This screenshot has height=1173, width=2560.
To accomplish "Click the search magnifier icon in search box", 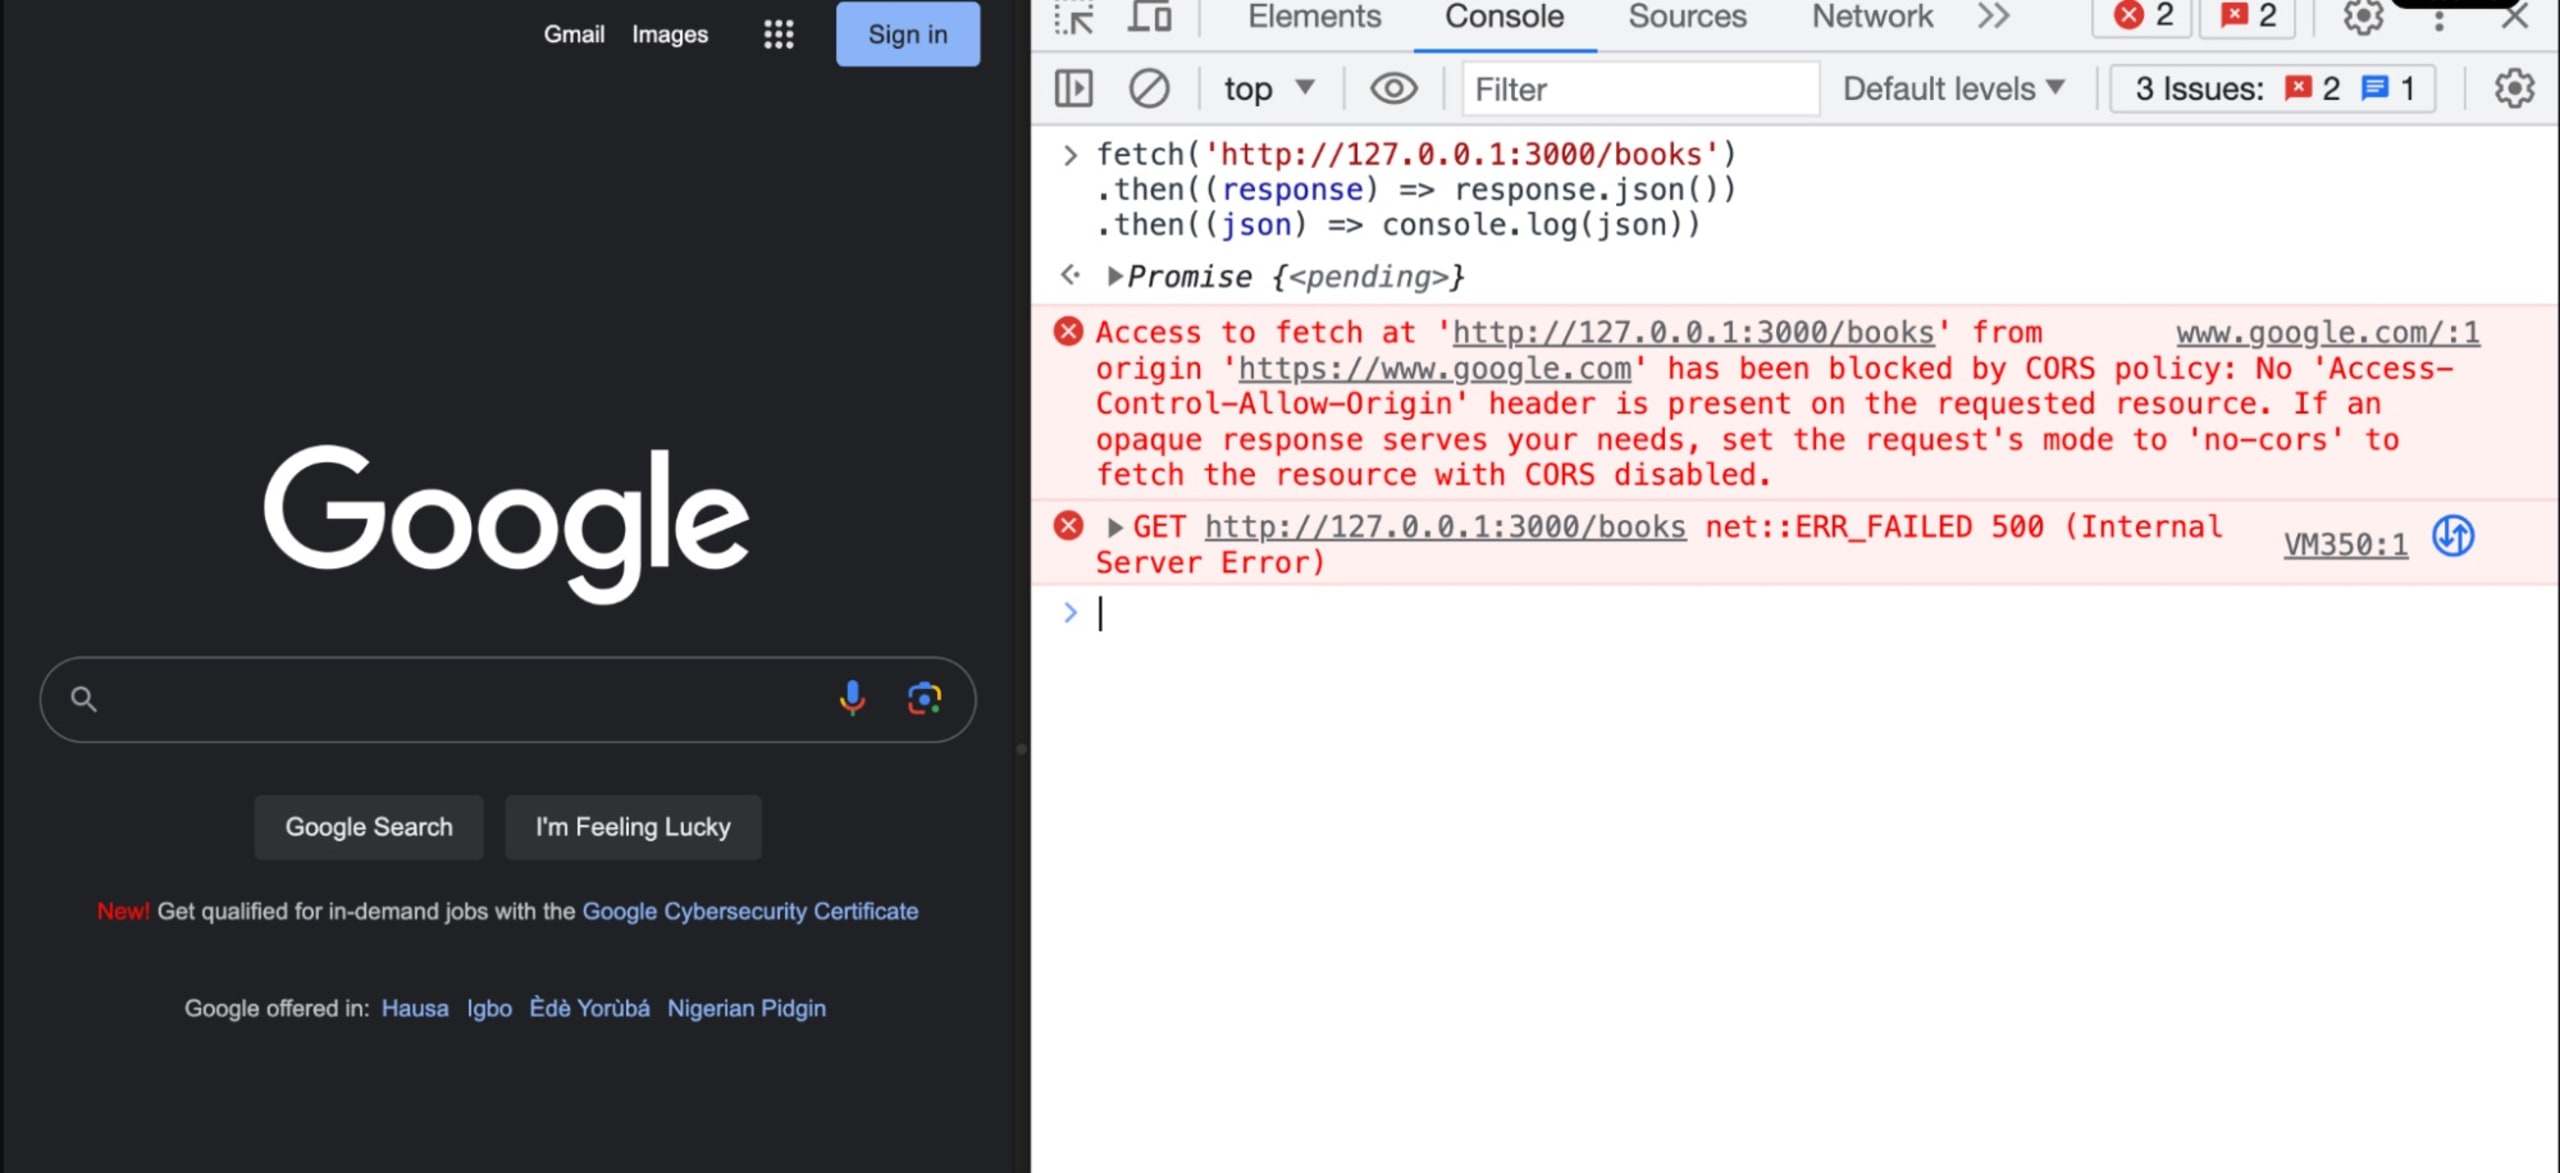I will point(84,699).
